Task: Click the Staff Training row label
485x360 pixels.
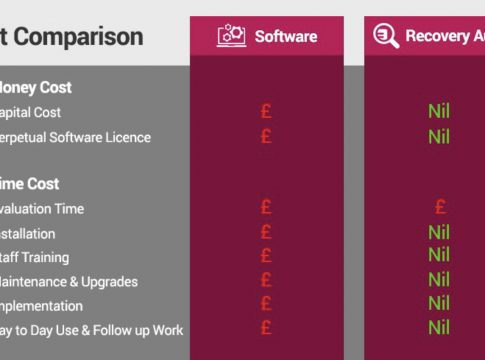Action: coord(35,258)
